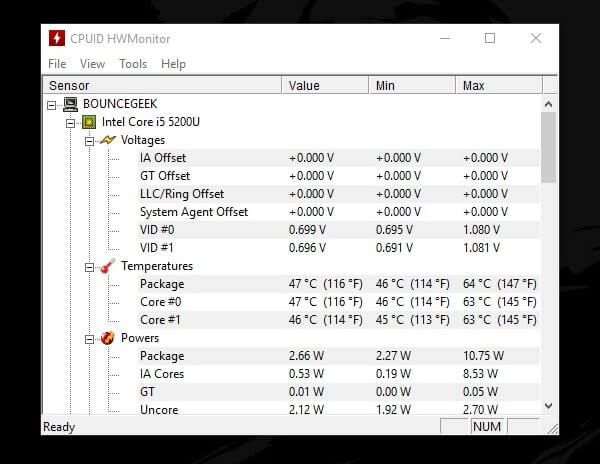600x464 pixels.
Task: Select the Uncore power row
Action: click(339, 409)
